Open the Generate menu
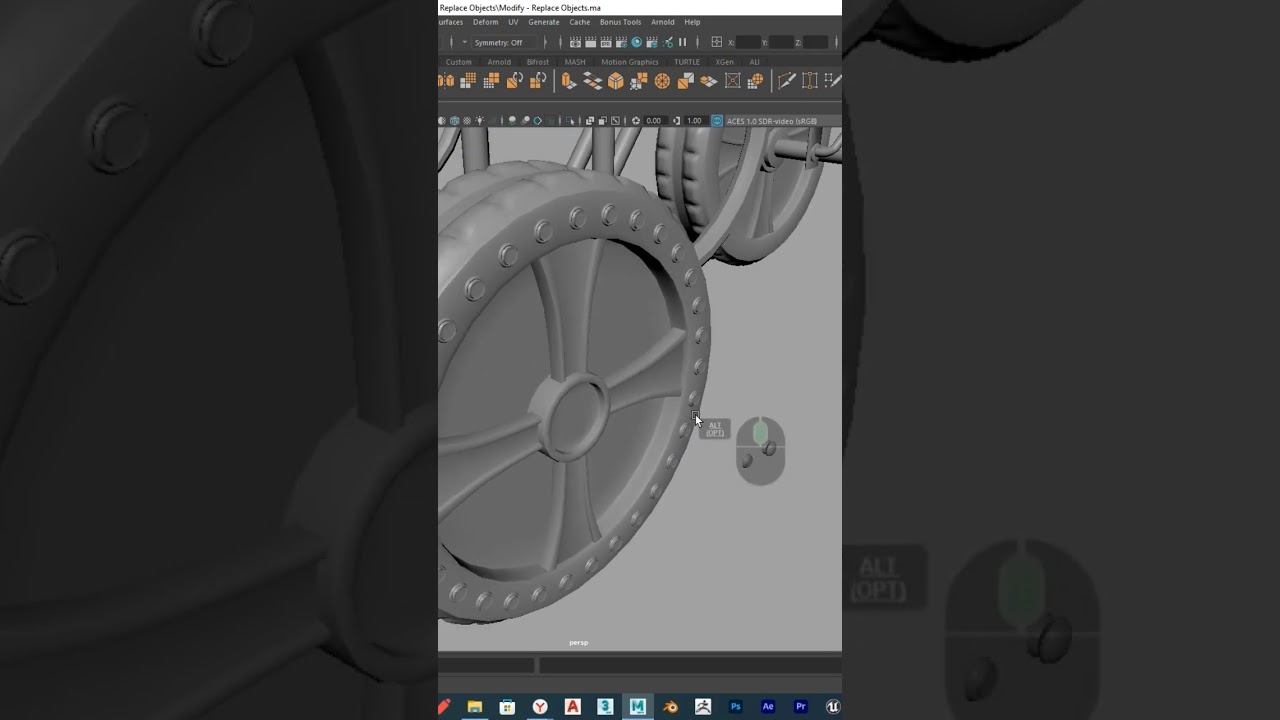Screen dimensions: 1280x720 pyautogui.click(x=544, y=22)
